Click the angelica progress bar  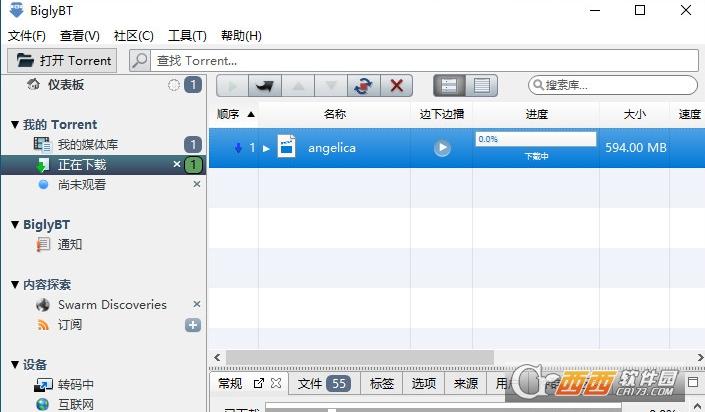[536, 139]
